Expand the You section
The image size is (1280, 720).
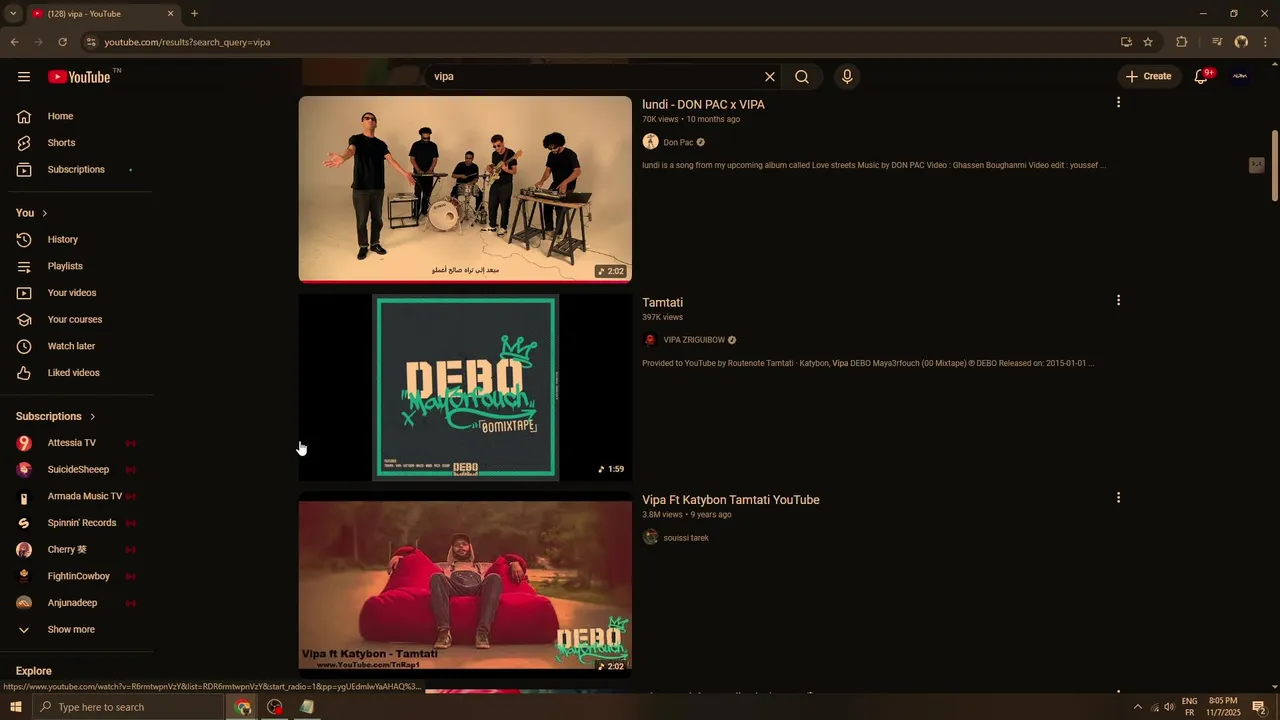32,213
